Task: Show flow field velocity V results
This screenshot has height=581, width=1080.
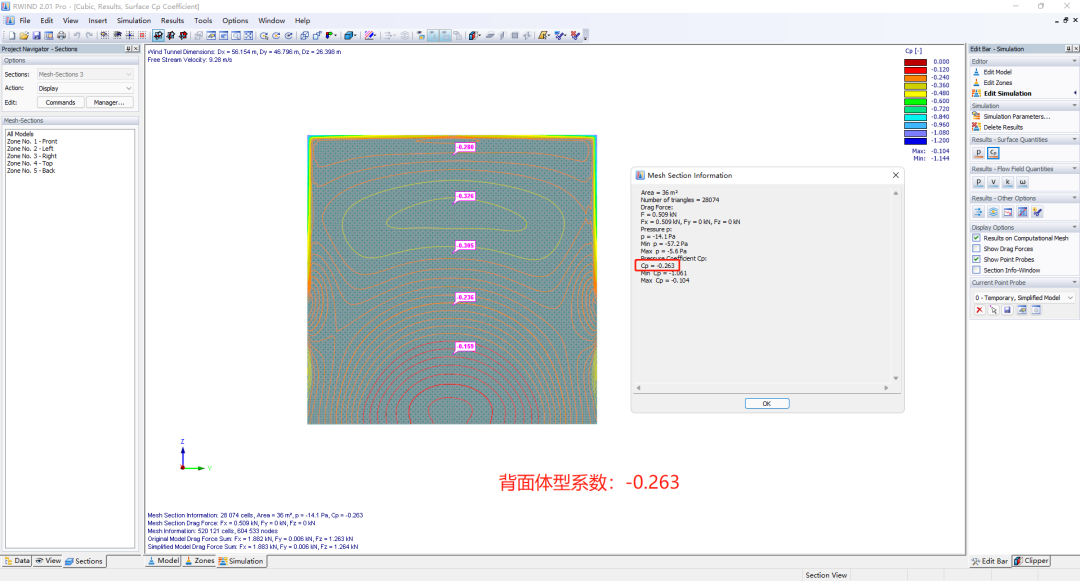Action: (993, 182)
